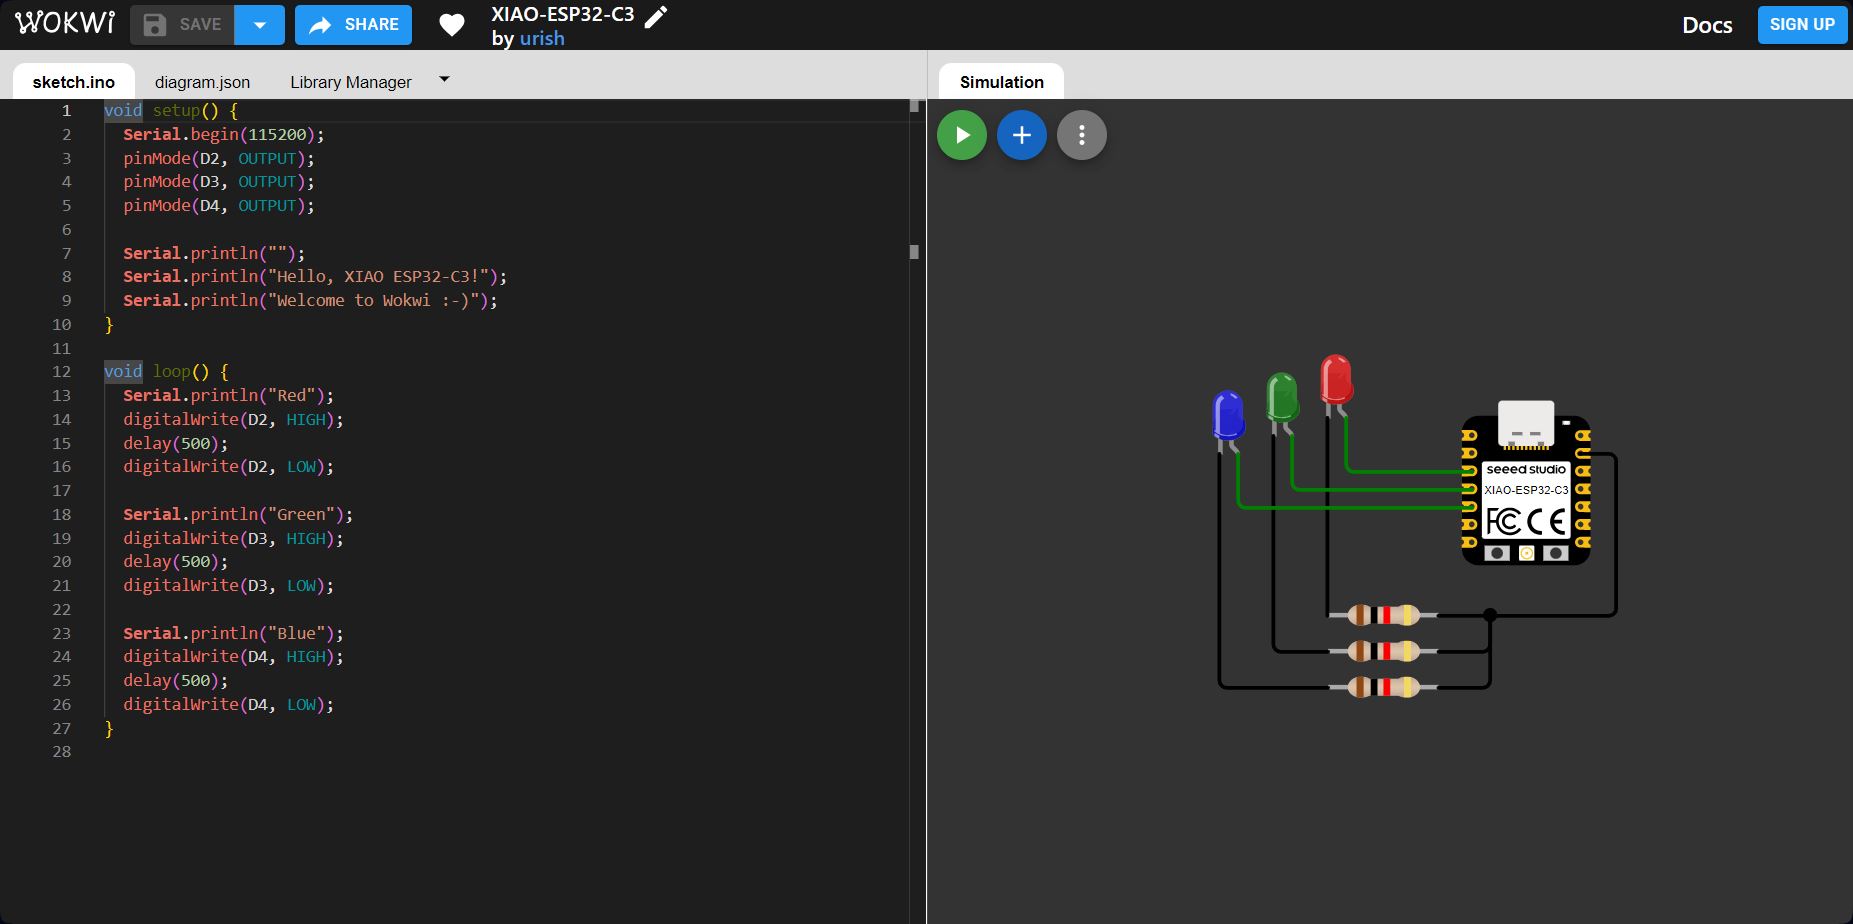Click line number 12 in editor gutter
This screenshot has height=924, width=1853.
62,372
